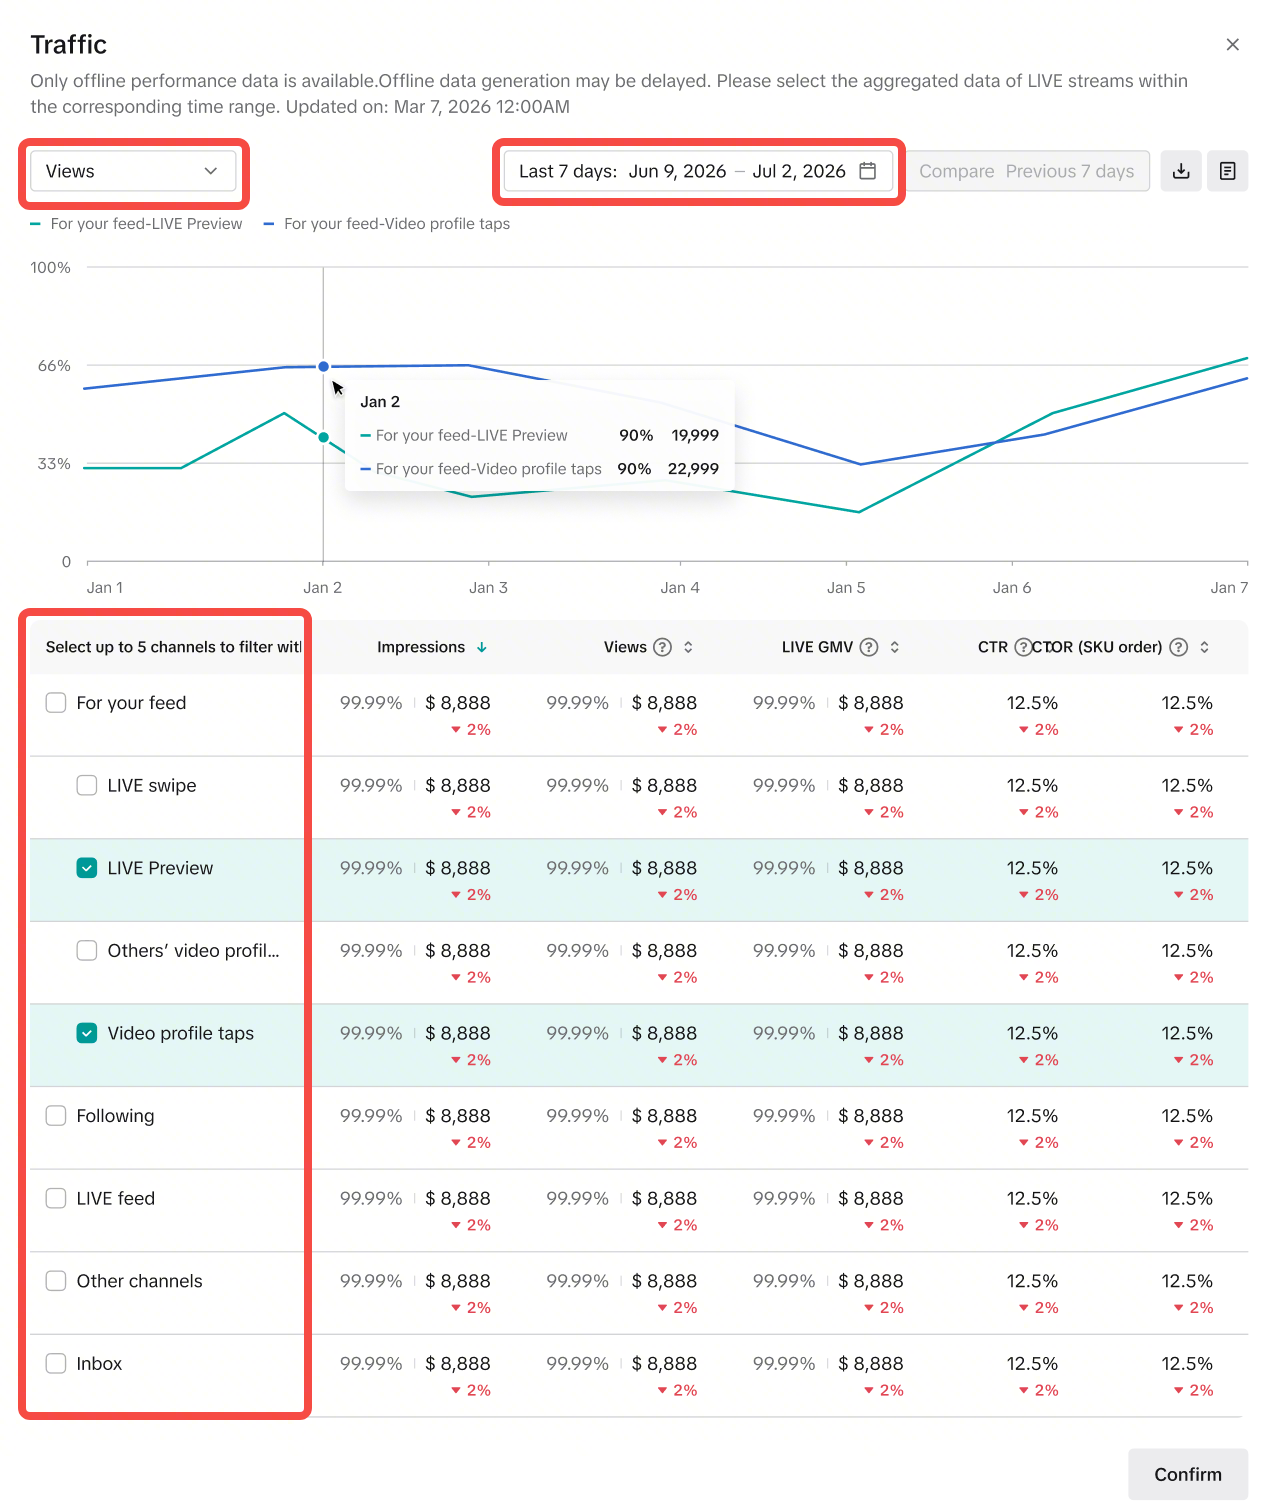Uncheck the LIVE Preview channel
Viewport: 1278px width, 1504px height.
tap(87, 868)
